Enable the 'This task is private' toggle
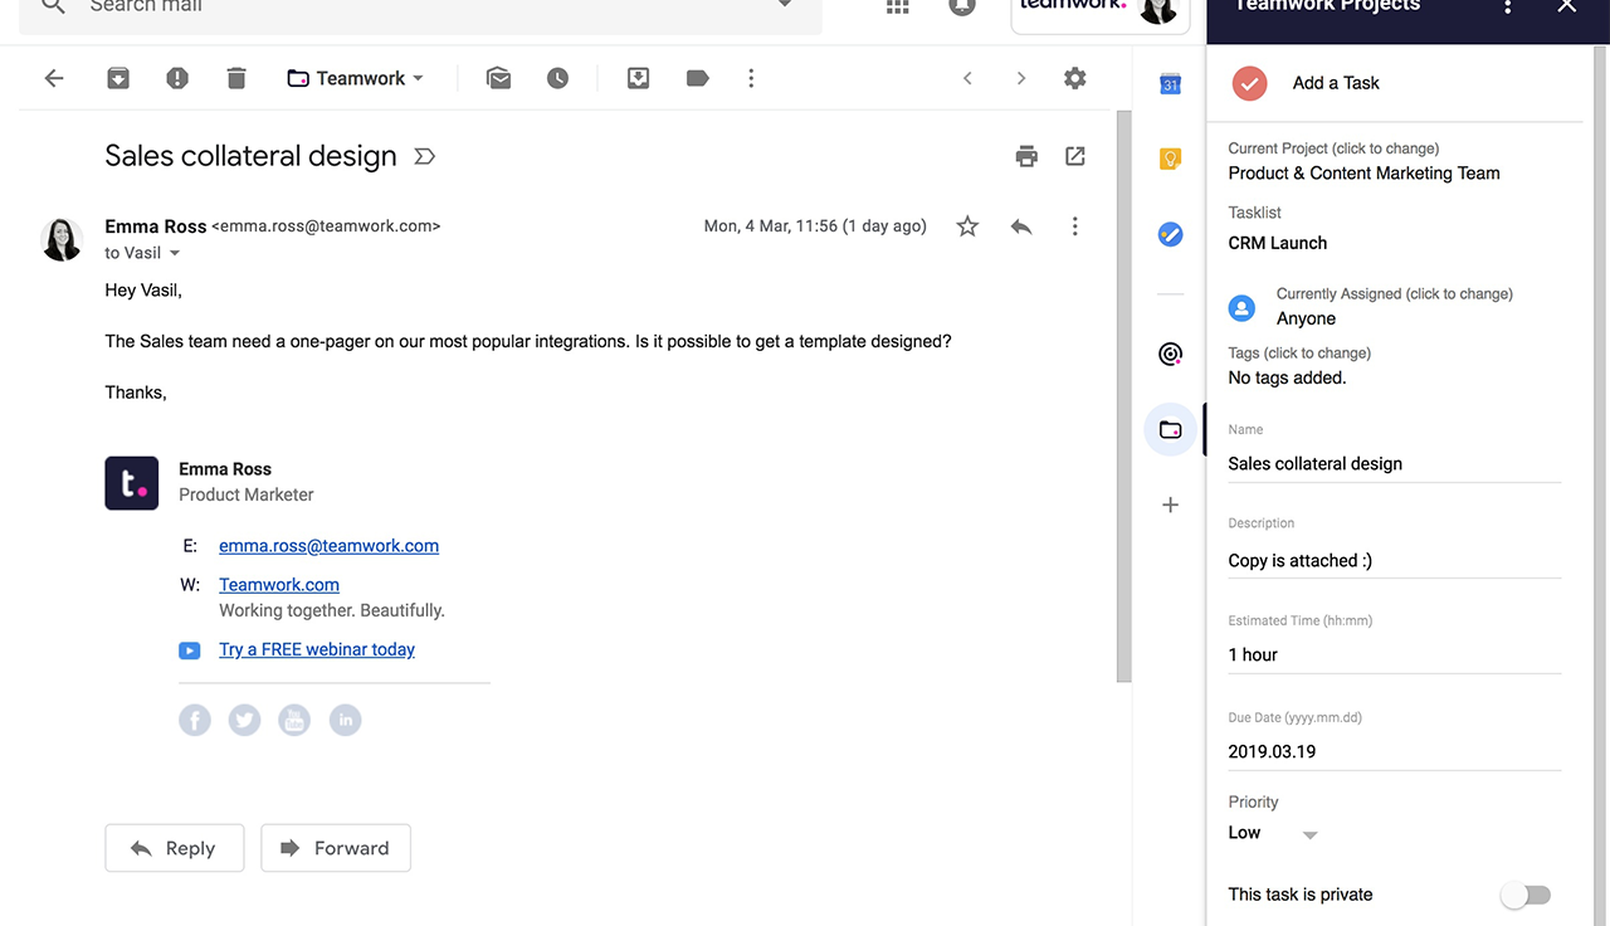 tap(1525, 895)
